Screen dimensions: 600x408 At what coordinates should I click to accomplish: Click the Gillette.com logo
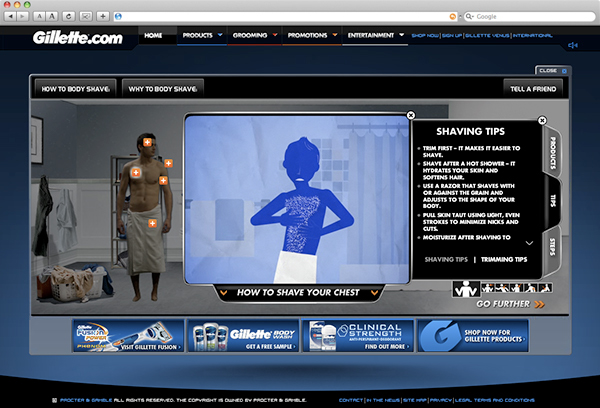(x=78, y=38)
